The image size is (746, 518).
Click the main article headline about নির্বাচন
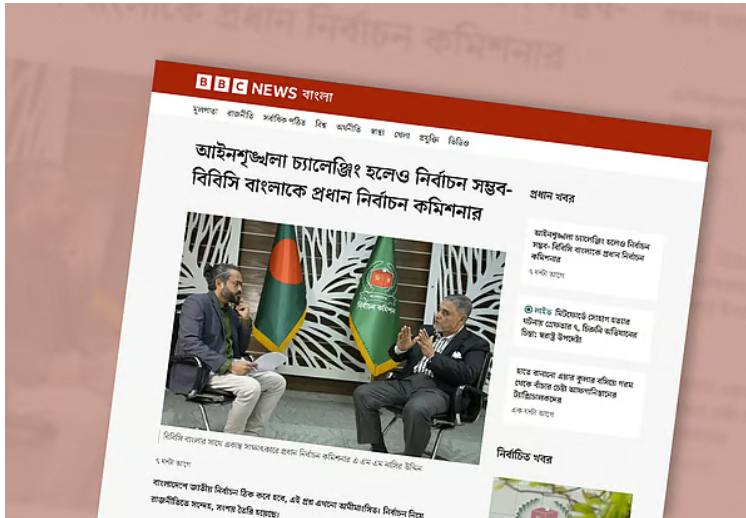pyautogui.click(x=351, y=183)
